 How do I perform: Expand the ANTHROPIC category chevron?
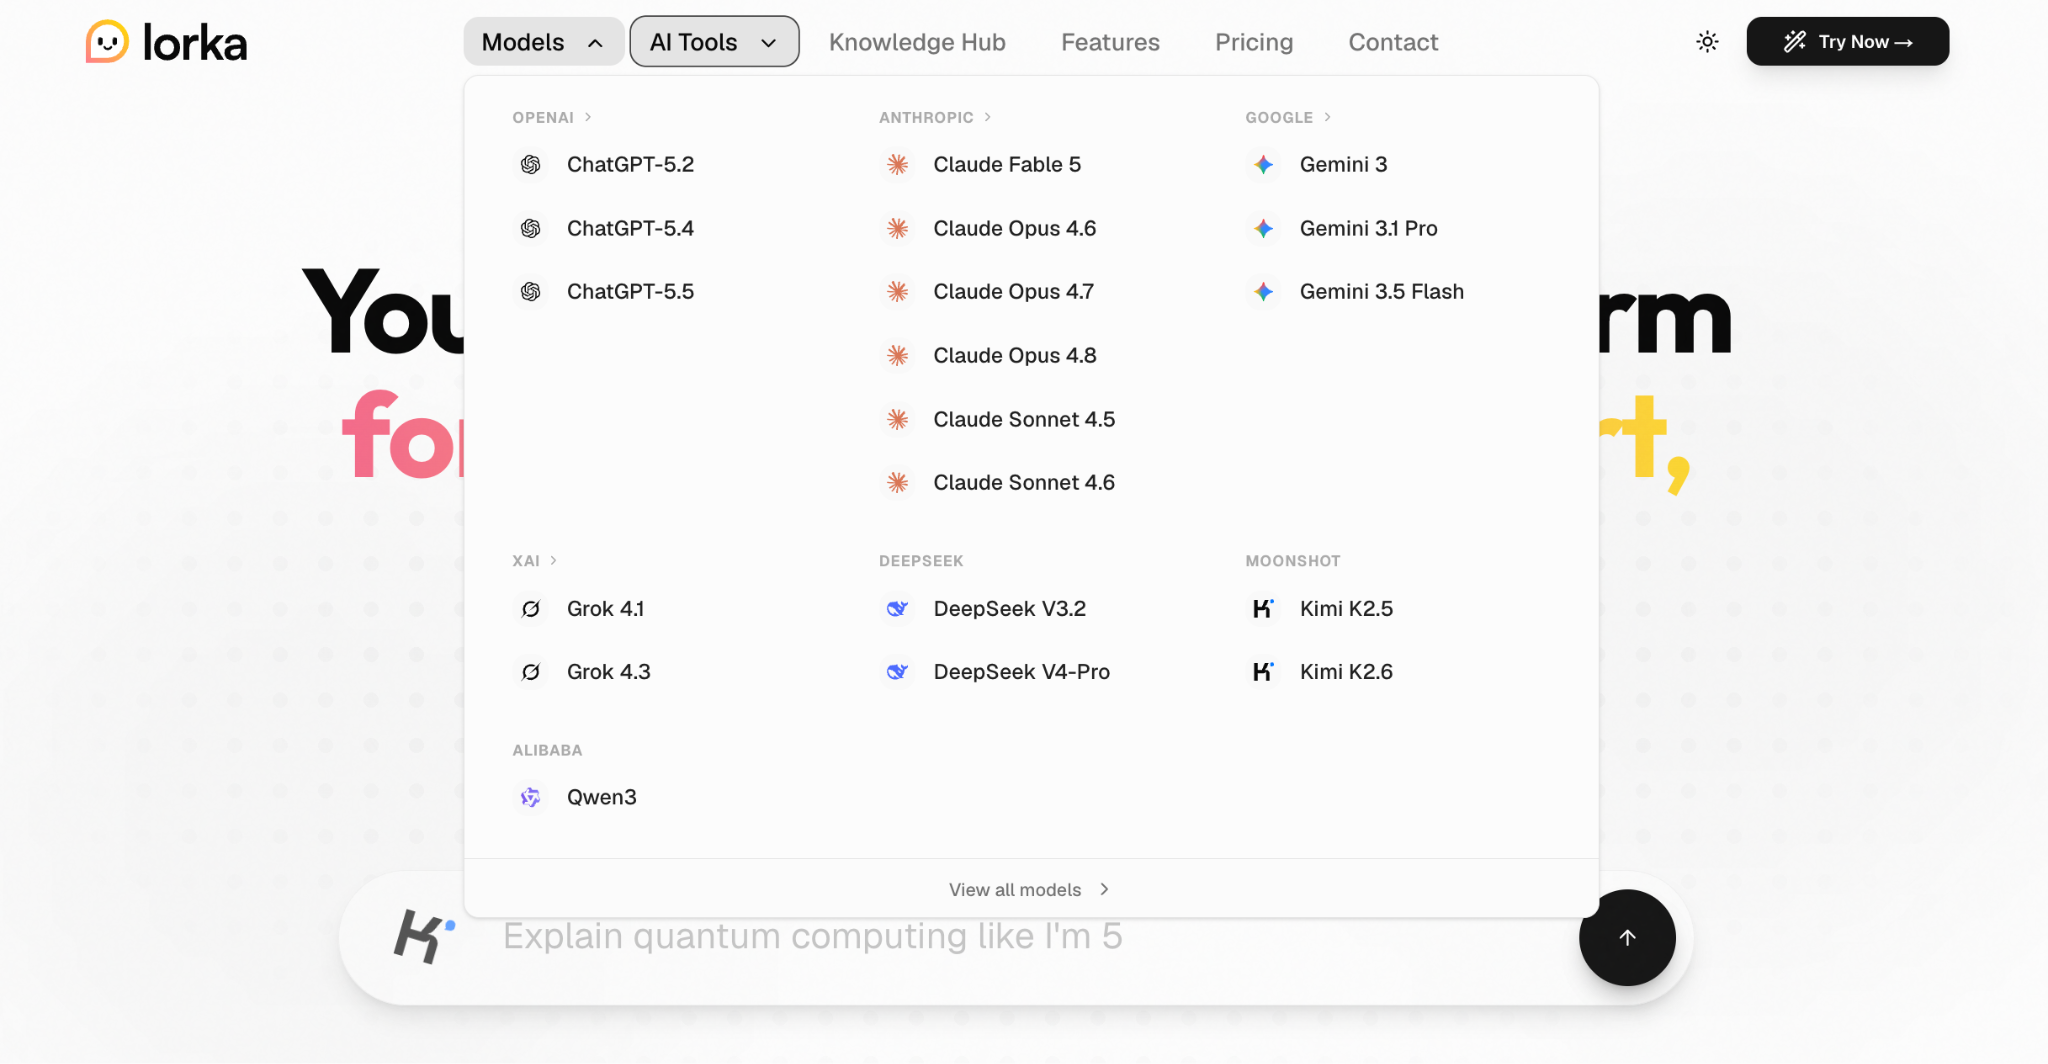[987, 117]
